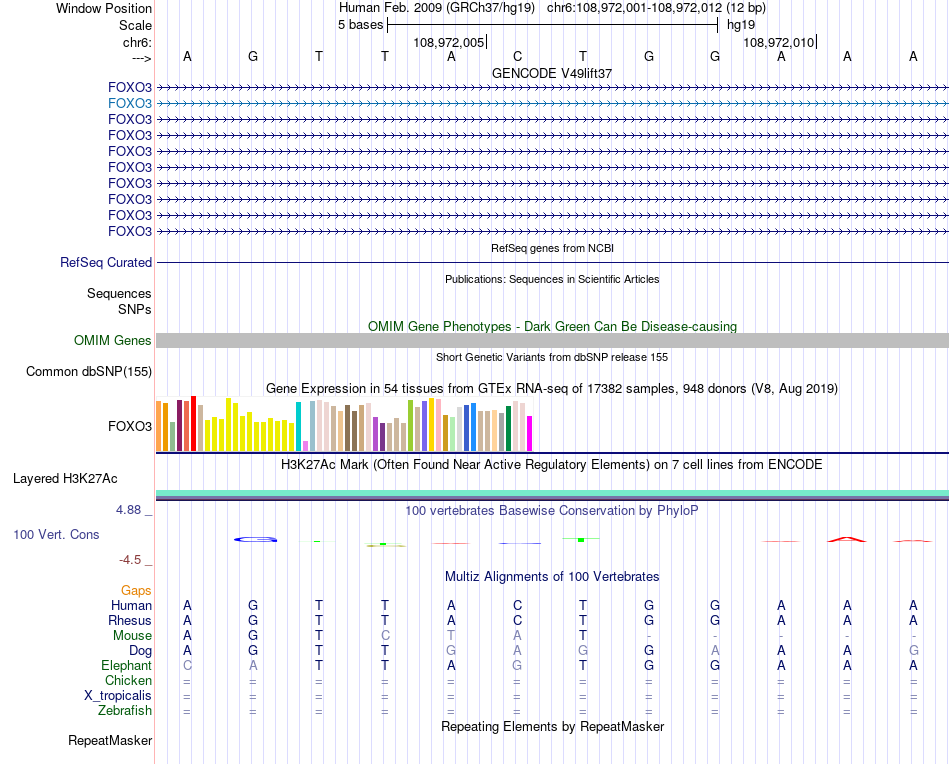Click the GENCODE V49lift37 track title
950x764 pixels.
pyautogui.click(x=552, y=73)
